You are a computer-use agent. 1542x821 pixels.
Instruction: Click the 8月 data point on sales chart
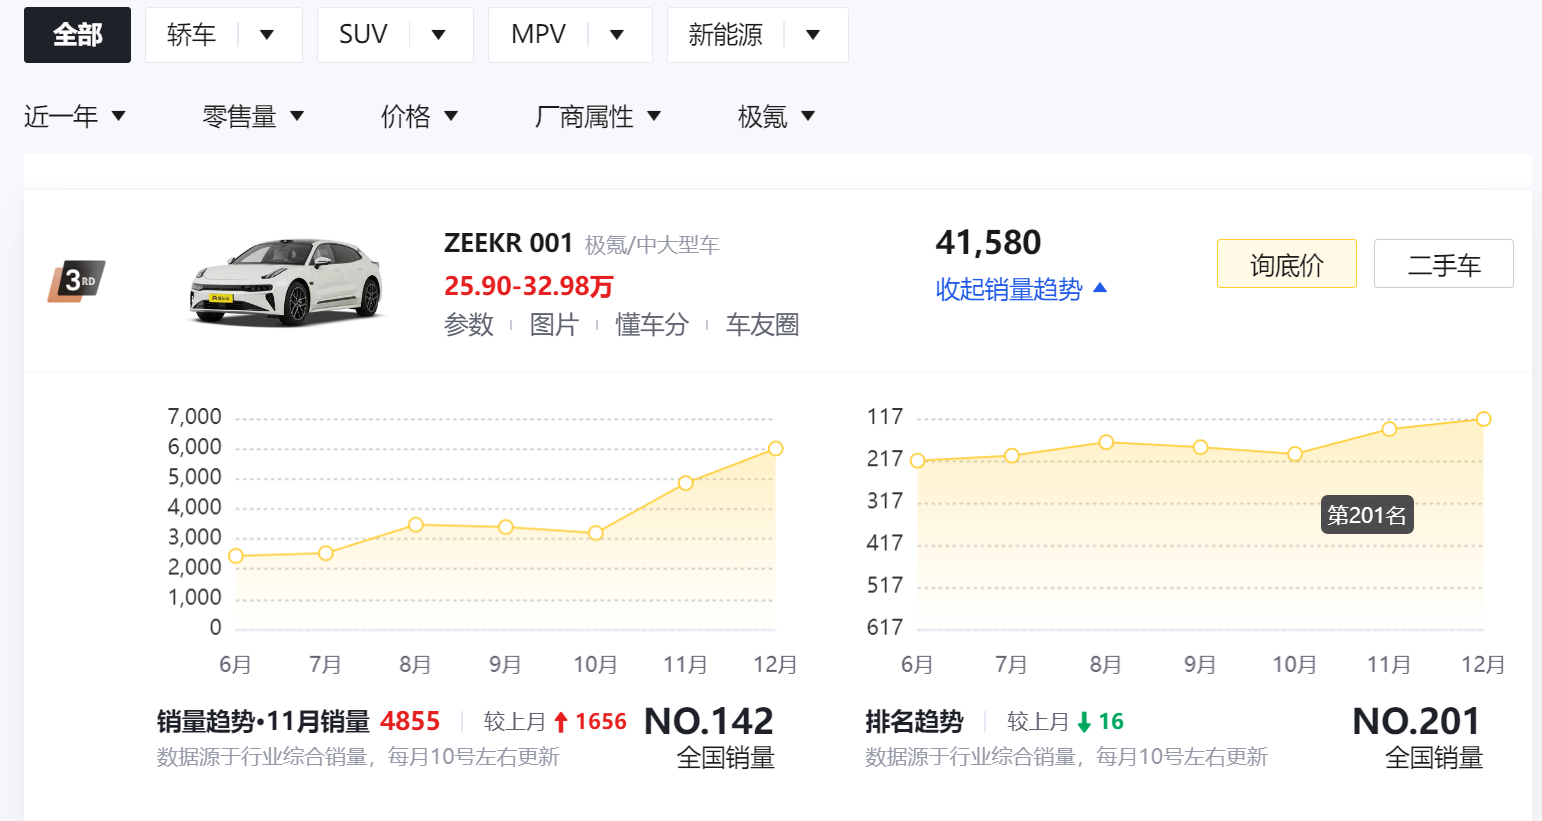[x=415, y=525]
